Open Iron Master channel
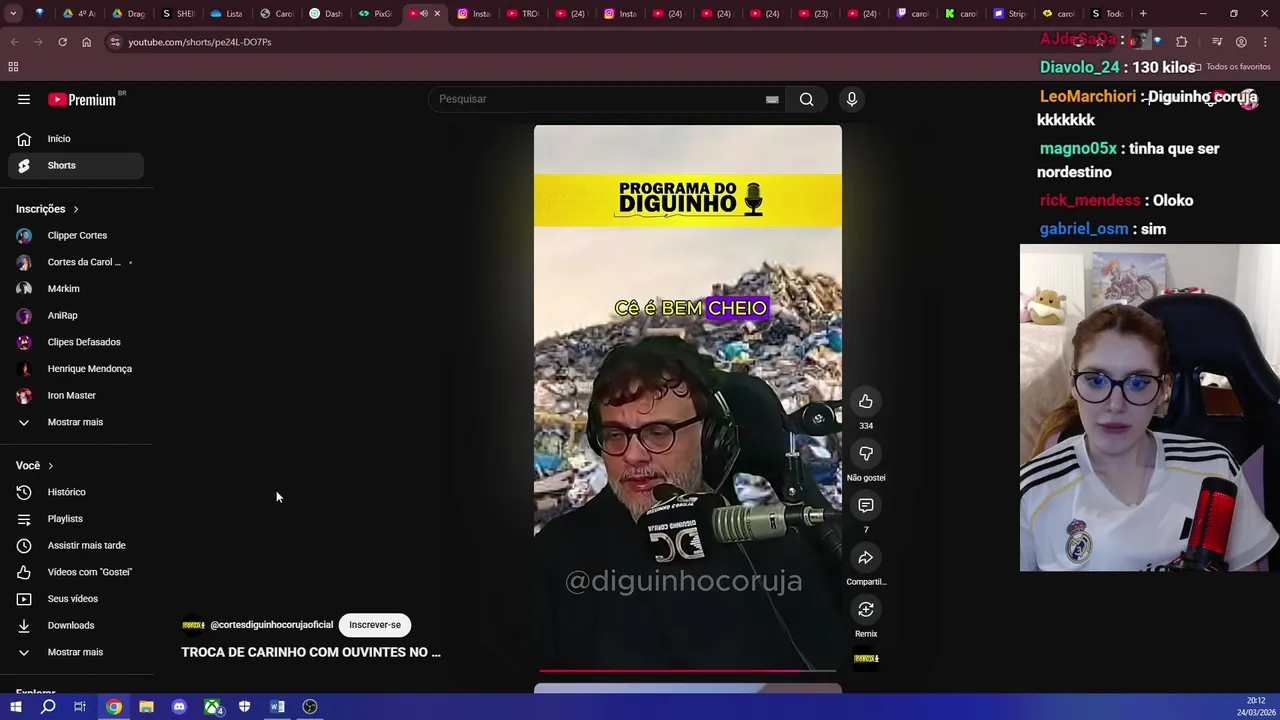This screenshot has width=1280, height=720. coord(76,395)
